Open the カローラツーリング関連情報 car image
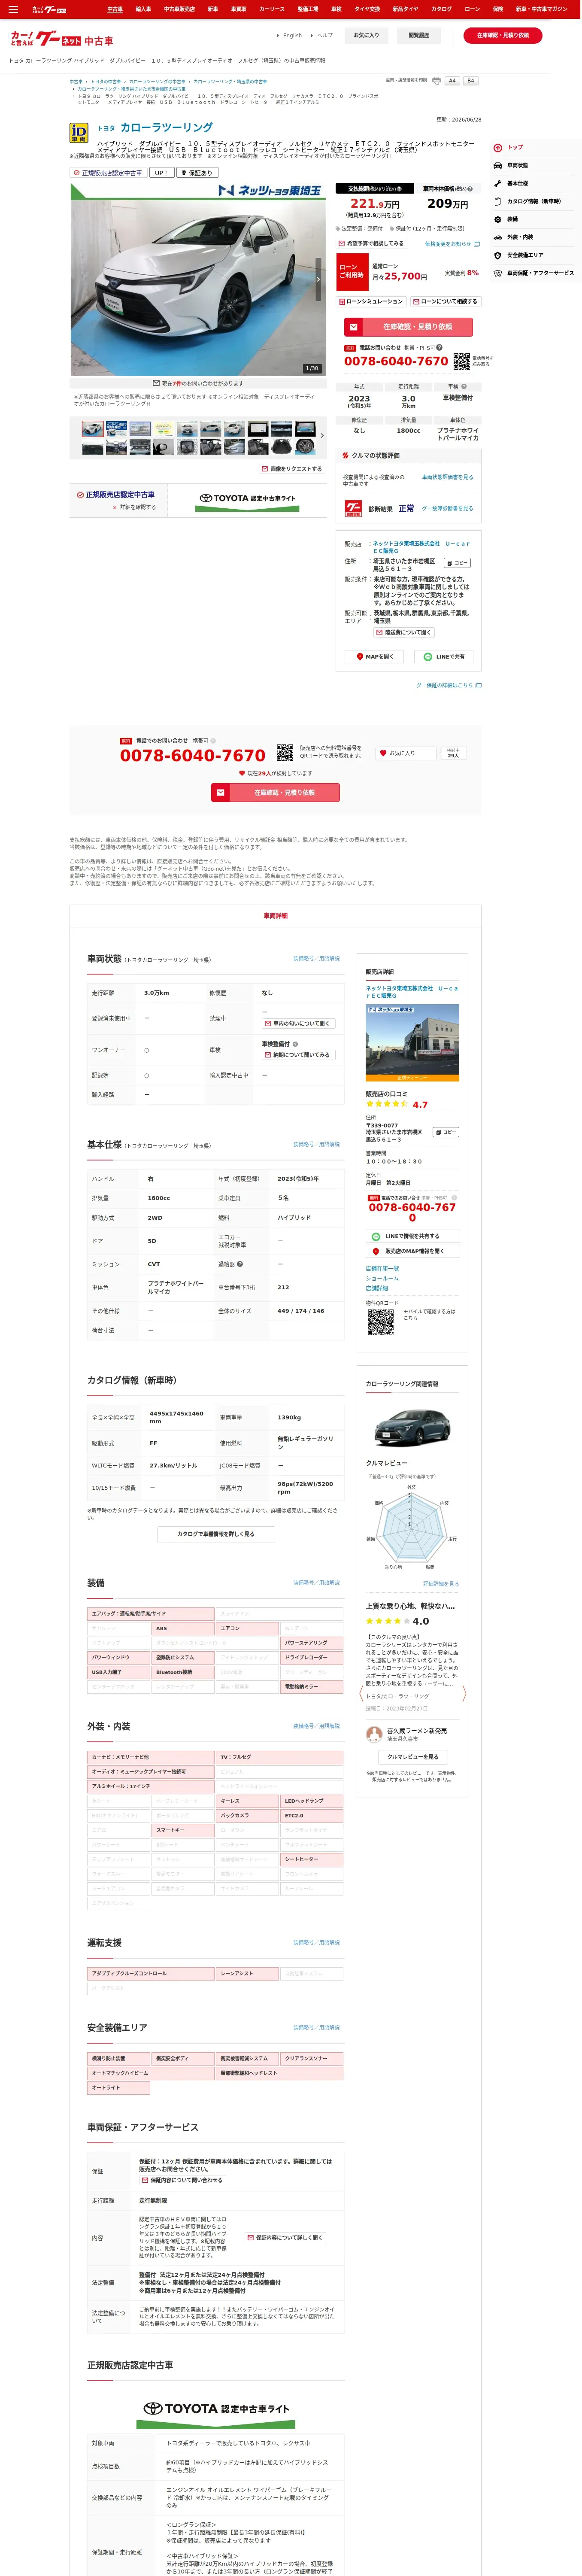This screenshot has width=582, height=2576. [x=412, y=1428]
